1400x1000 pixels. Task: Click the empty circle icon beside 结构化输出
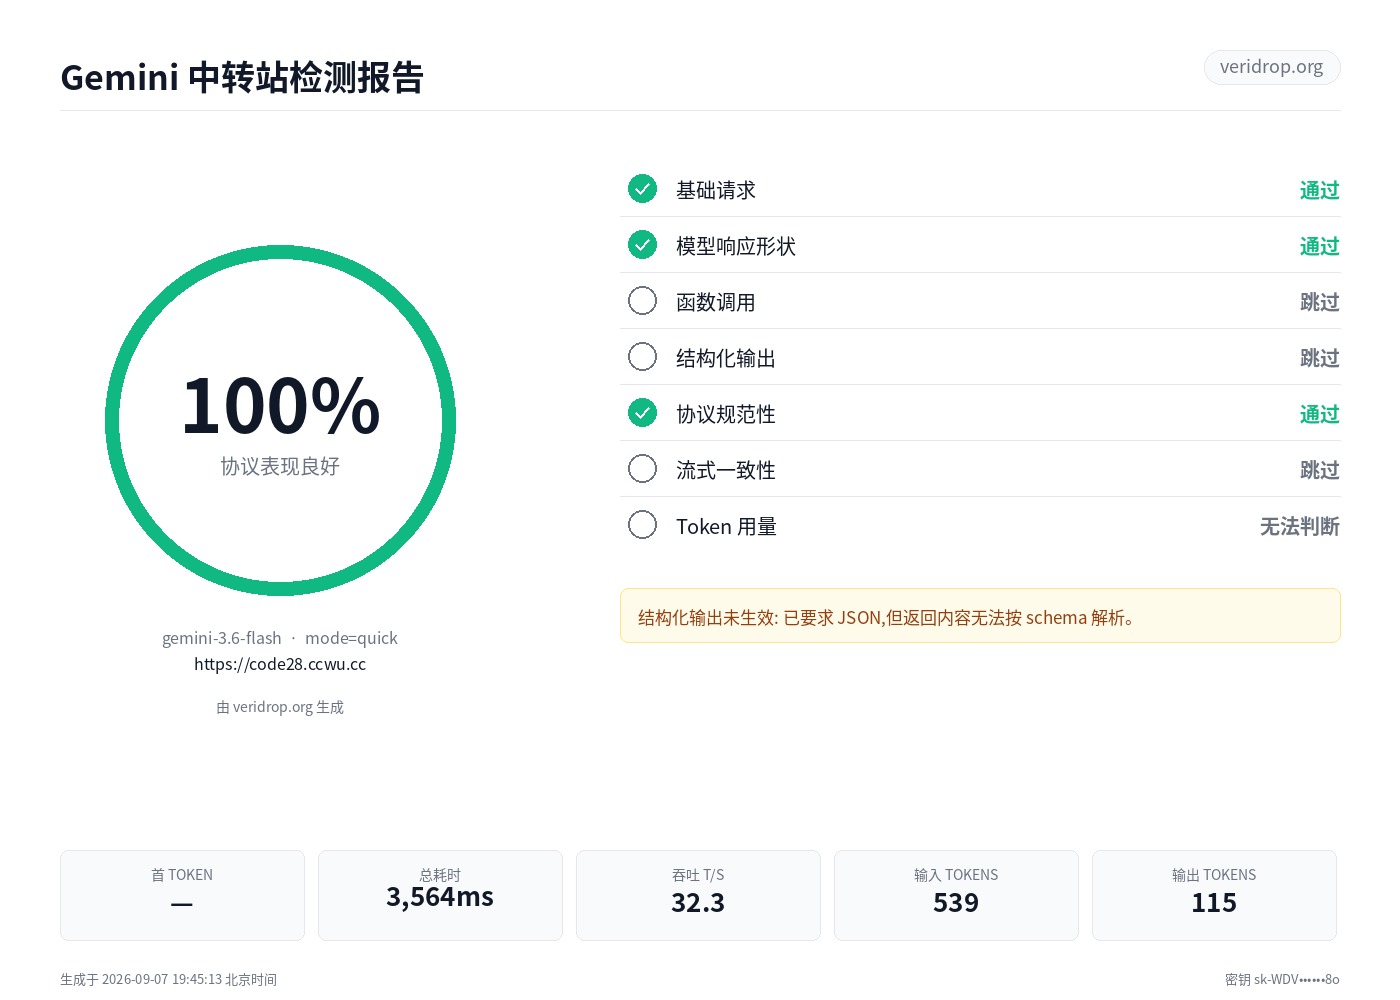tap(642, 357)
